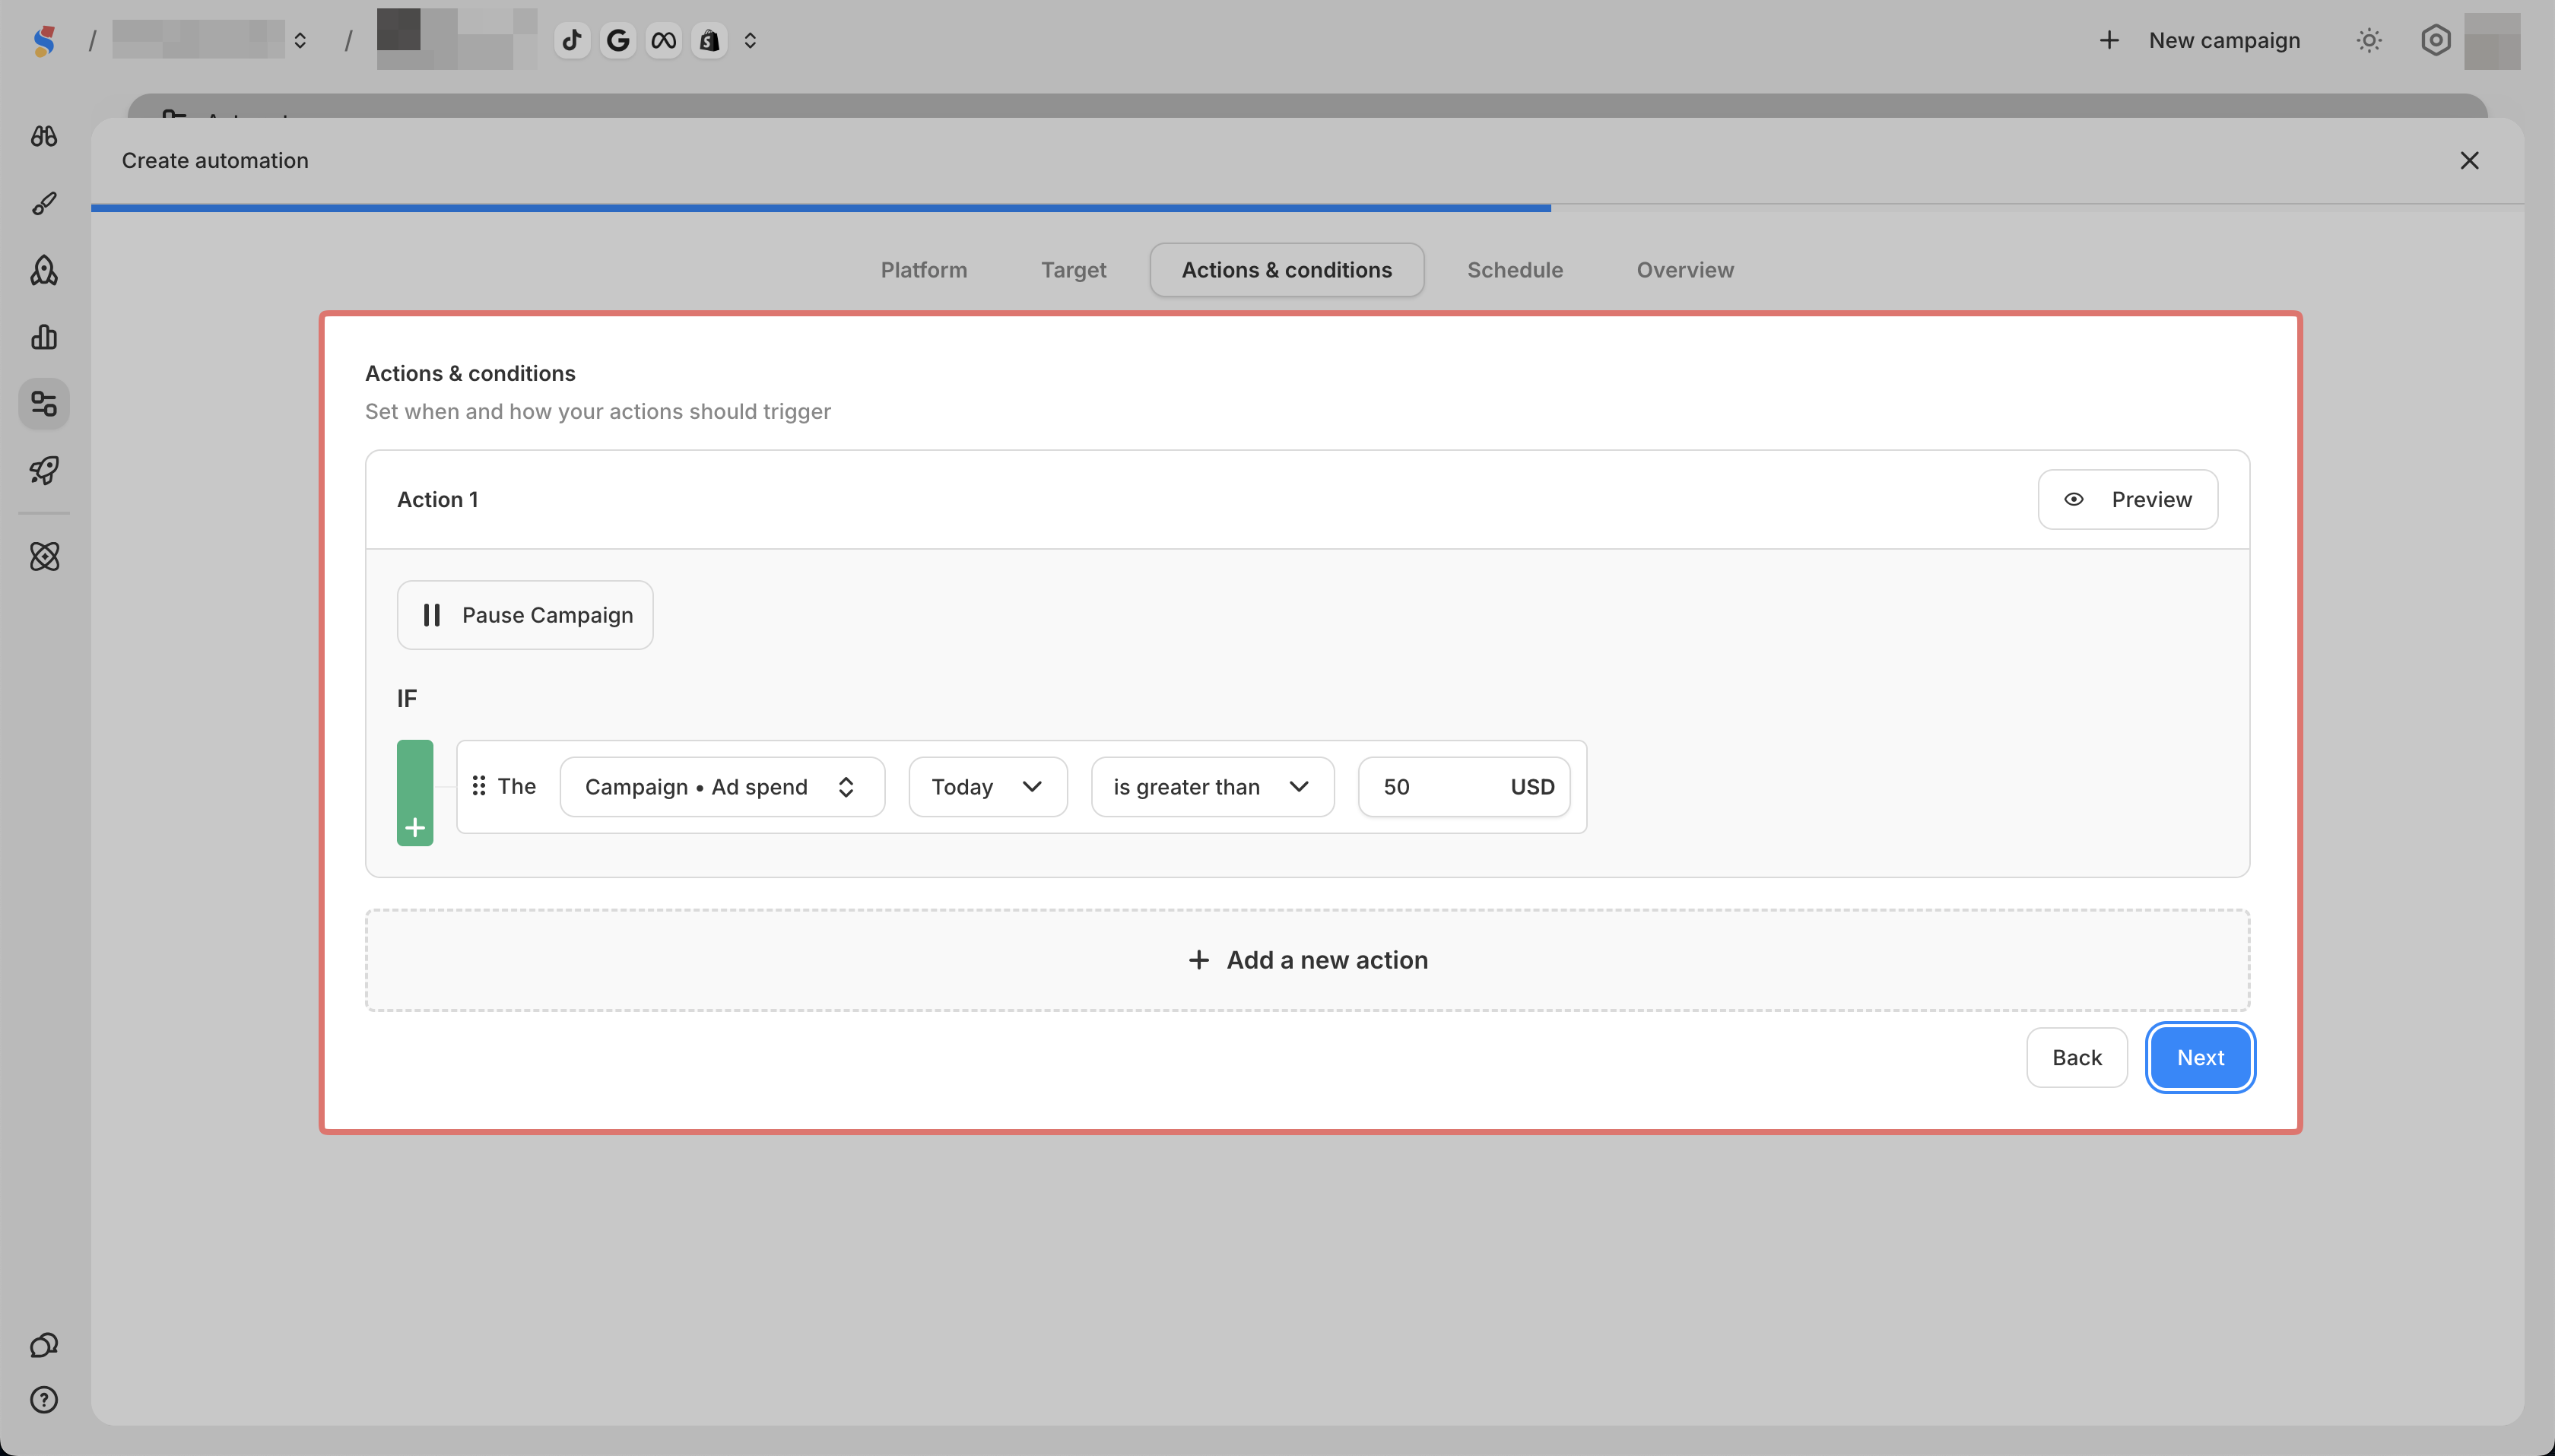
Task: Go to the Overview tab
Action: [x=1685, y=270]
